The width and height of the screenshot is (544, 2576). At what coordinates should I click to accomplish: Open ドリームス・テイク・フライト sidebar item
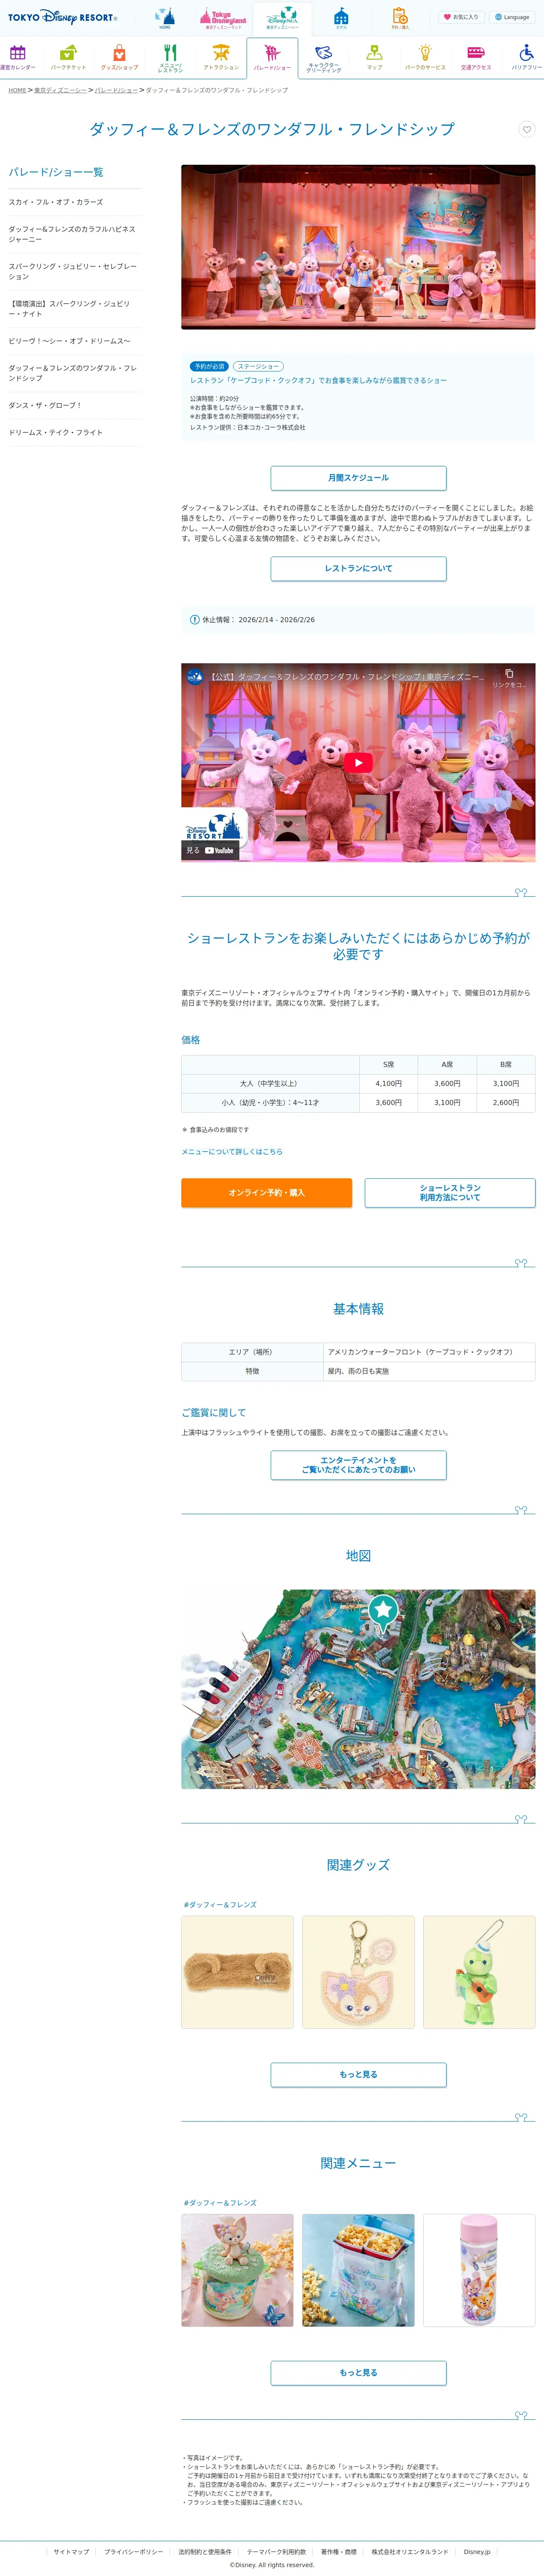point(74,432)
